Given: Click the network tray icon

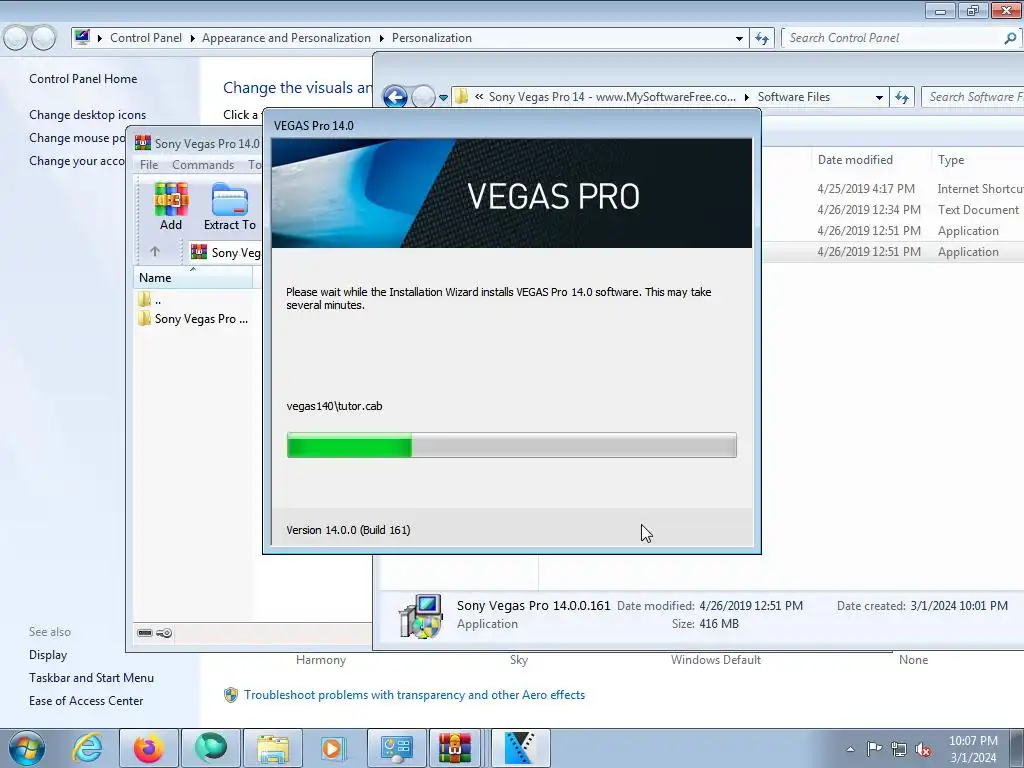Looking at the screenshot, I should (x=899, y=749).
